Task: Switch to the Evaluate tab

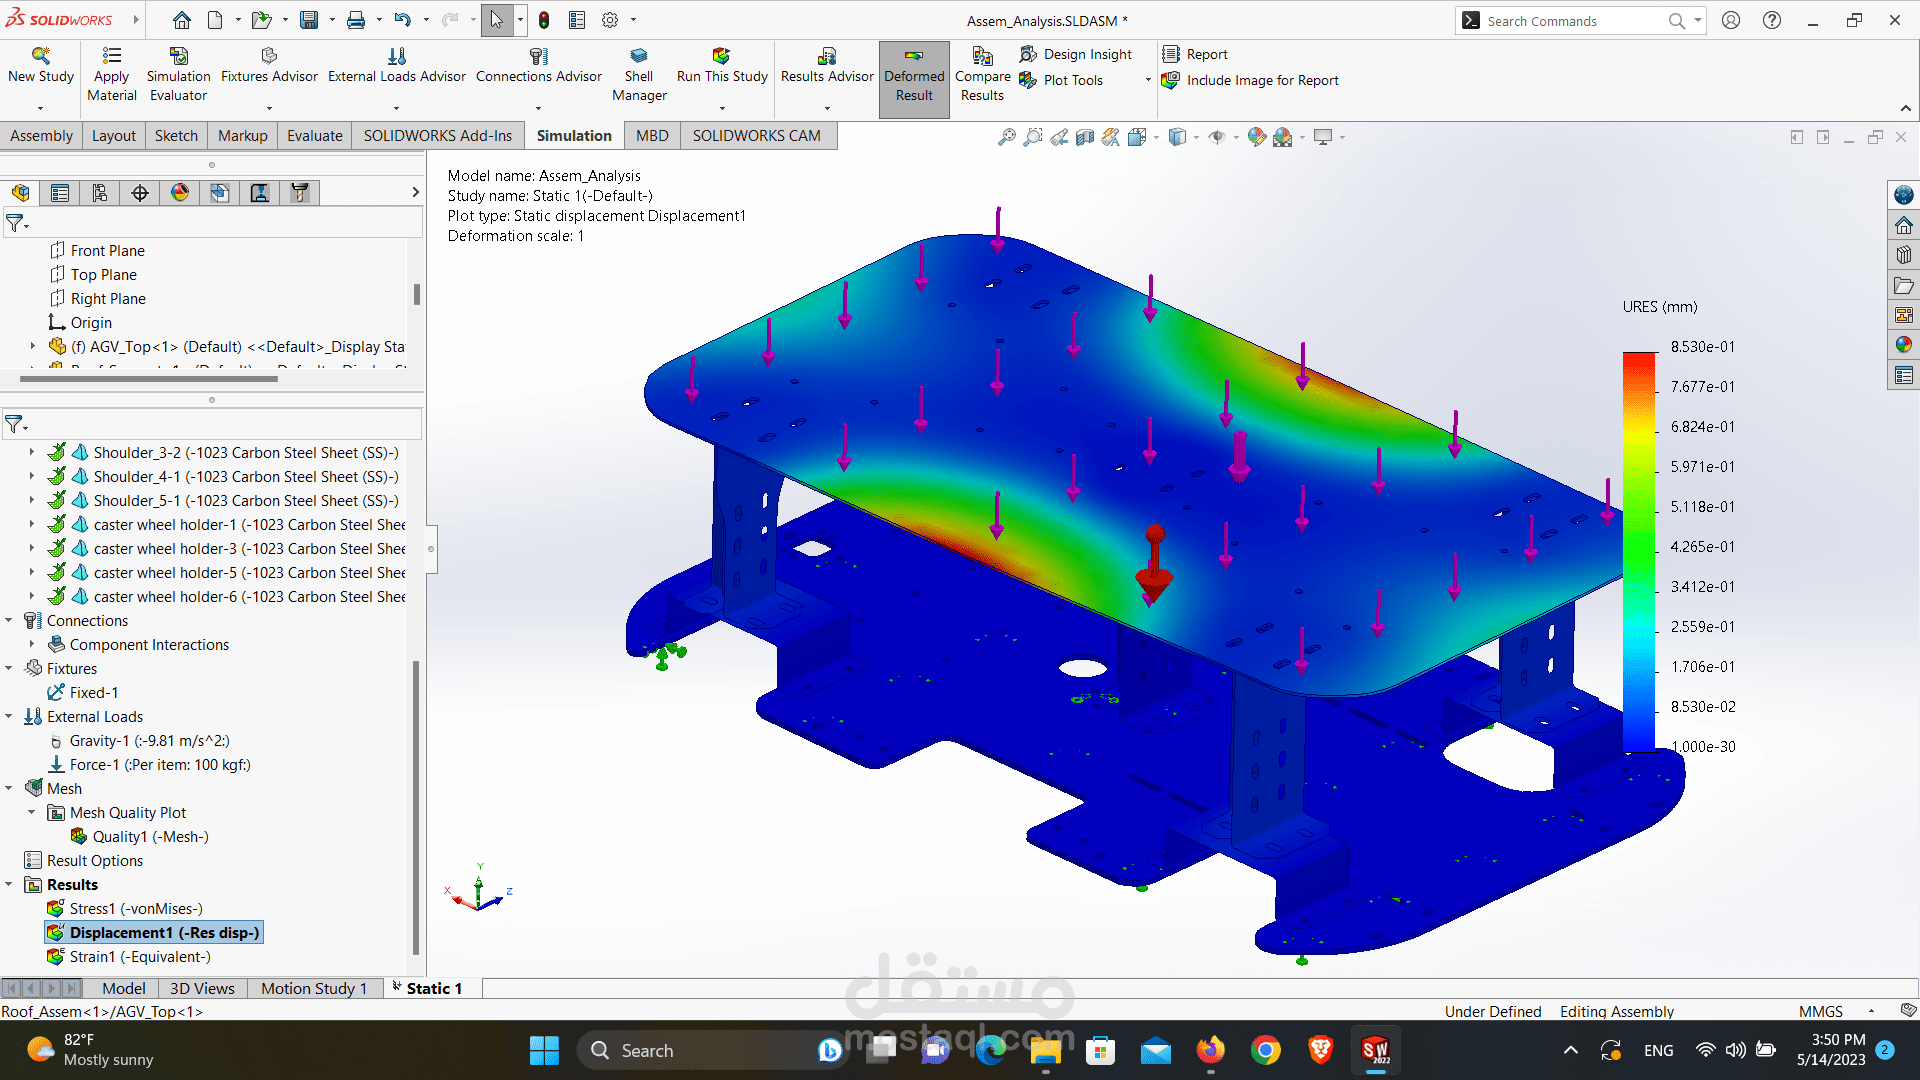Action: point(314,136)
